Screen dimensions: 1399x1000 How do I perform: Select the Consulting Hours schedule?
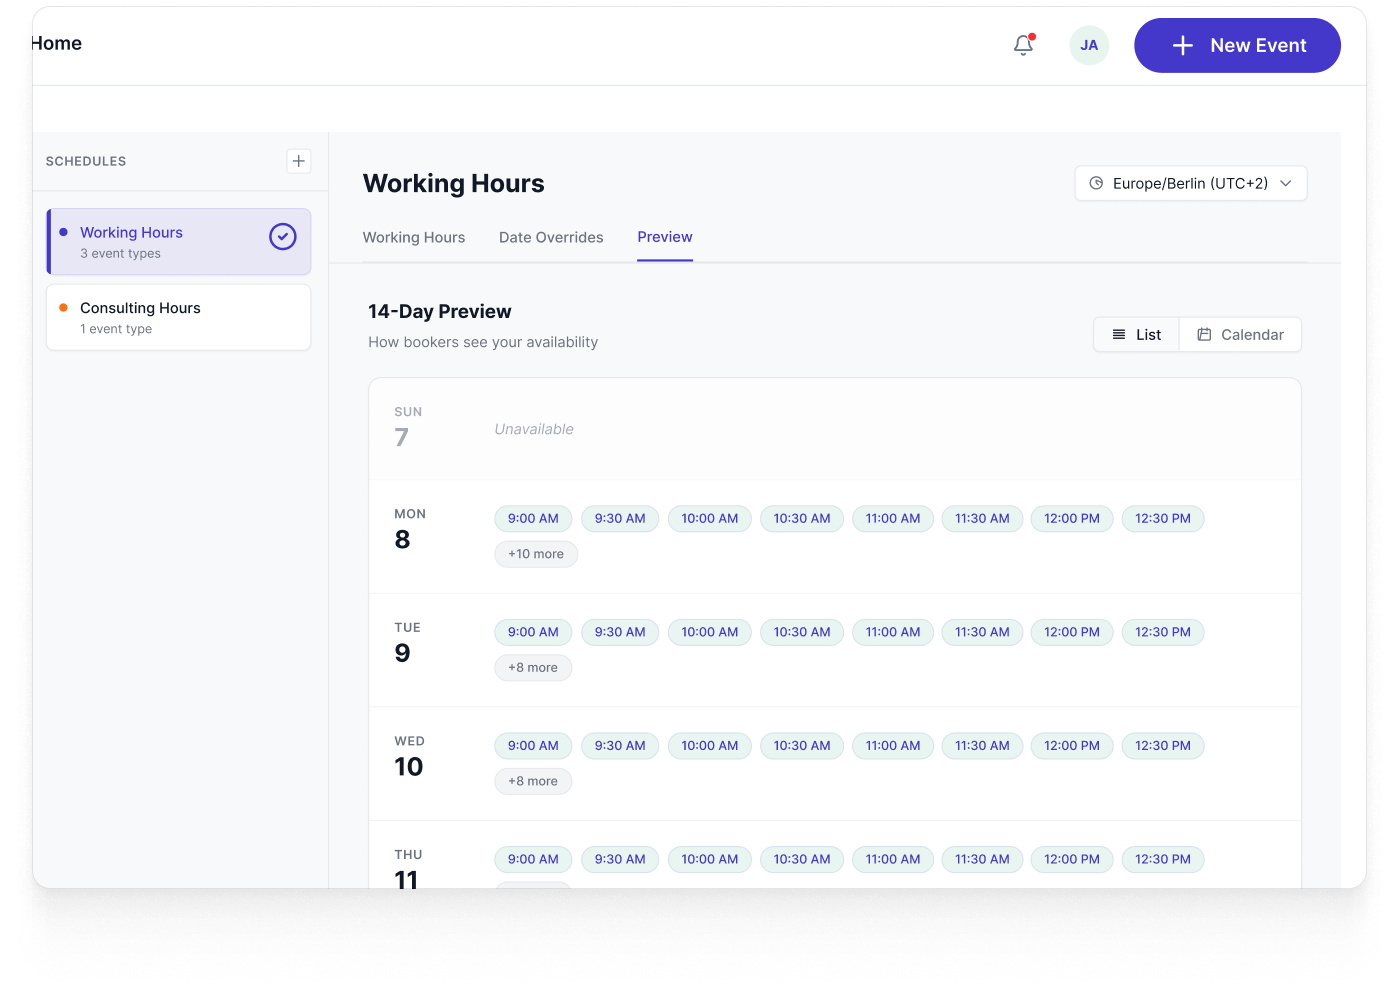point(179,317)
